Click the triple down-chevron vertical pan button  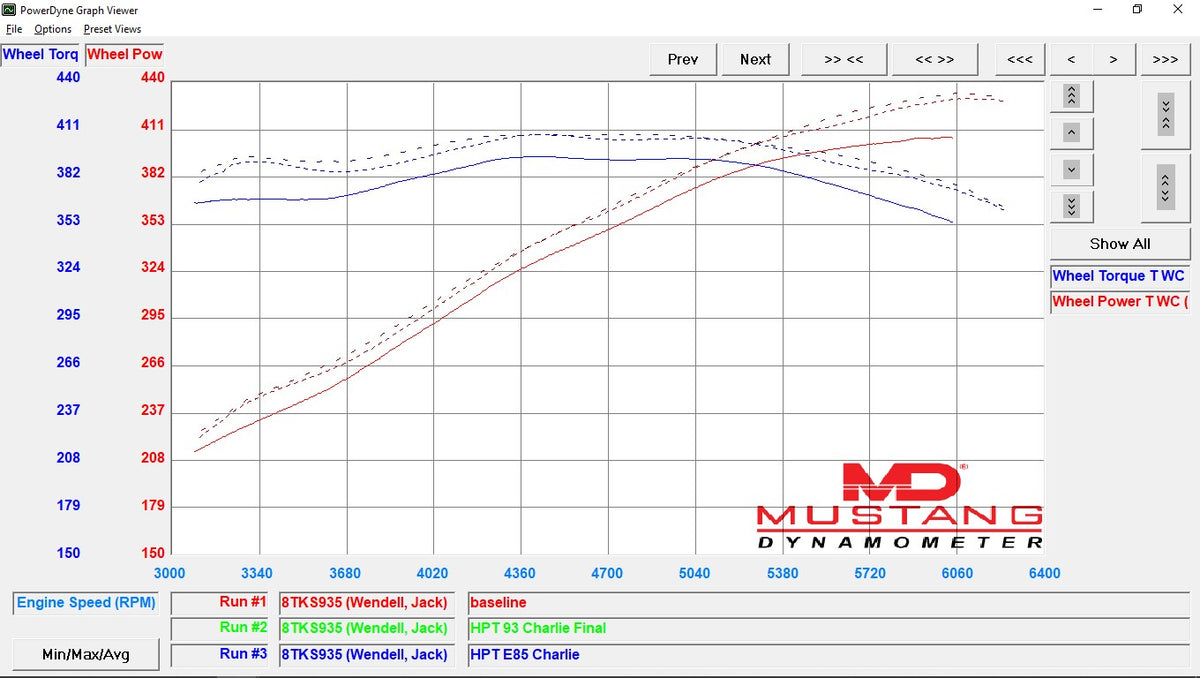[x=1071, y=206]
